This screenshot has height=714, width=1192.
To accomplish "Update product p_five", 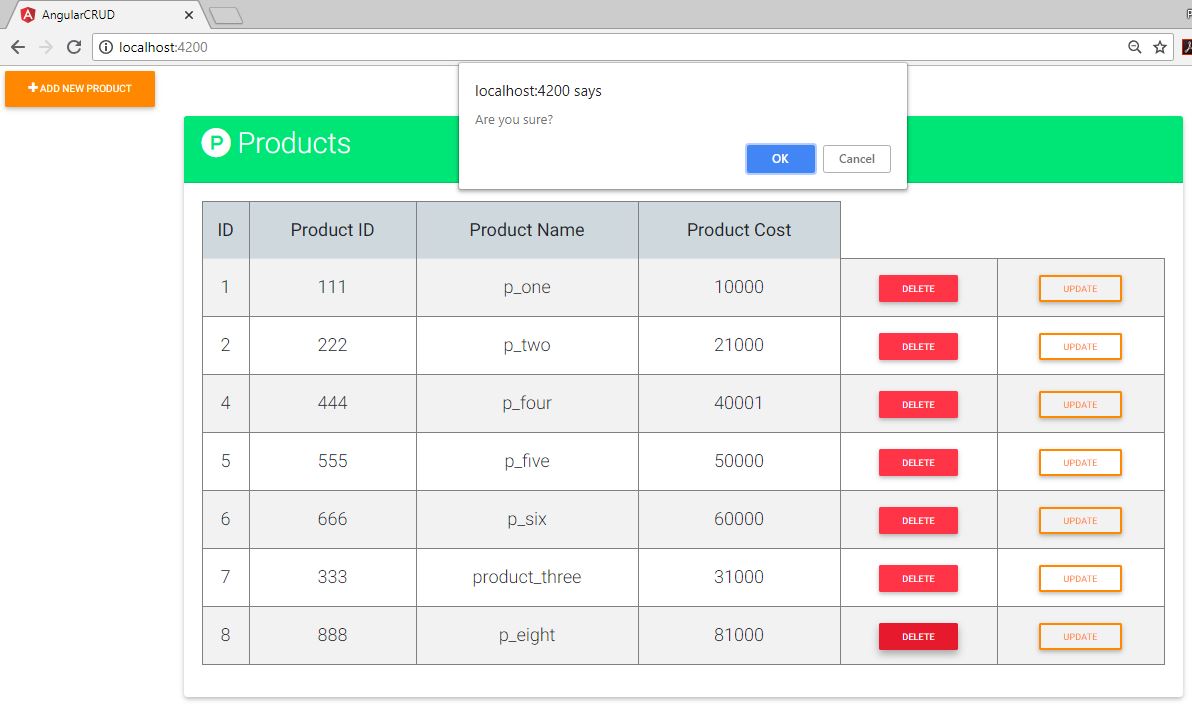I will point(1080,462).
